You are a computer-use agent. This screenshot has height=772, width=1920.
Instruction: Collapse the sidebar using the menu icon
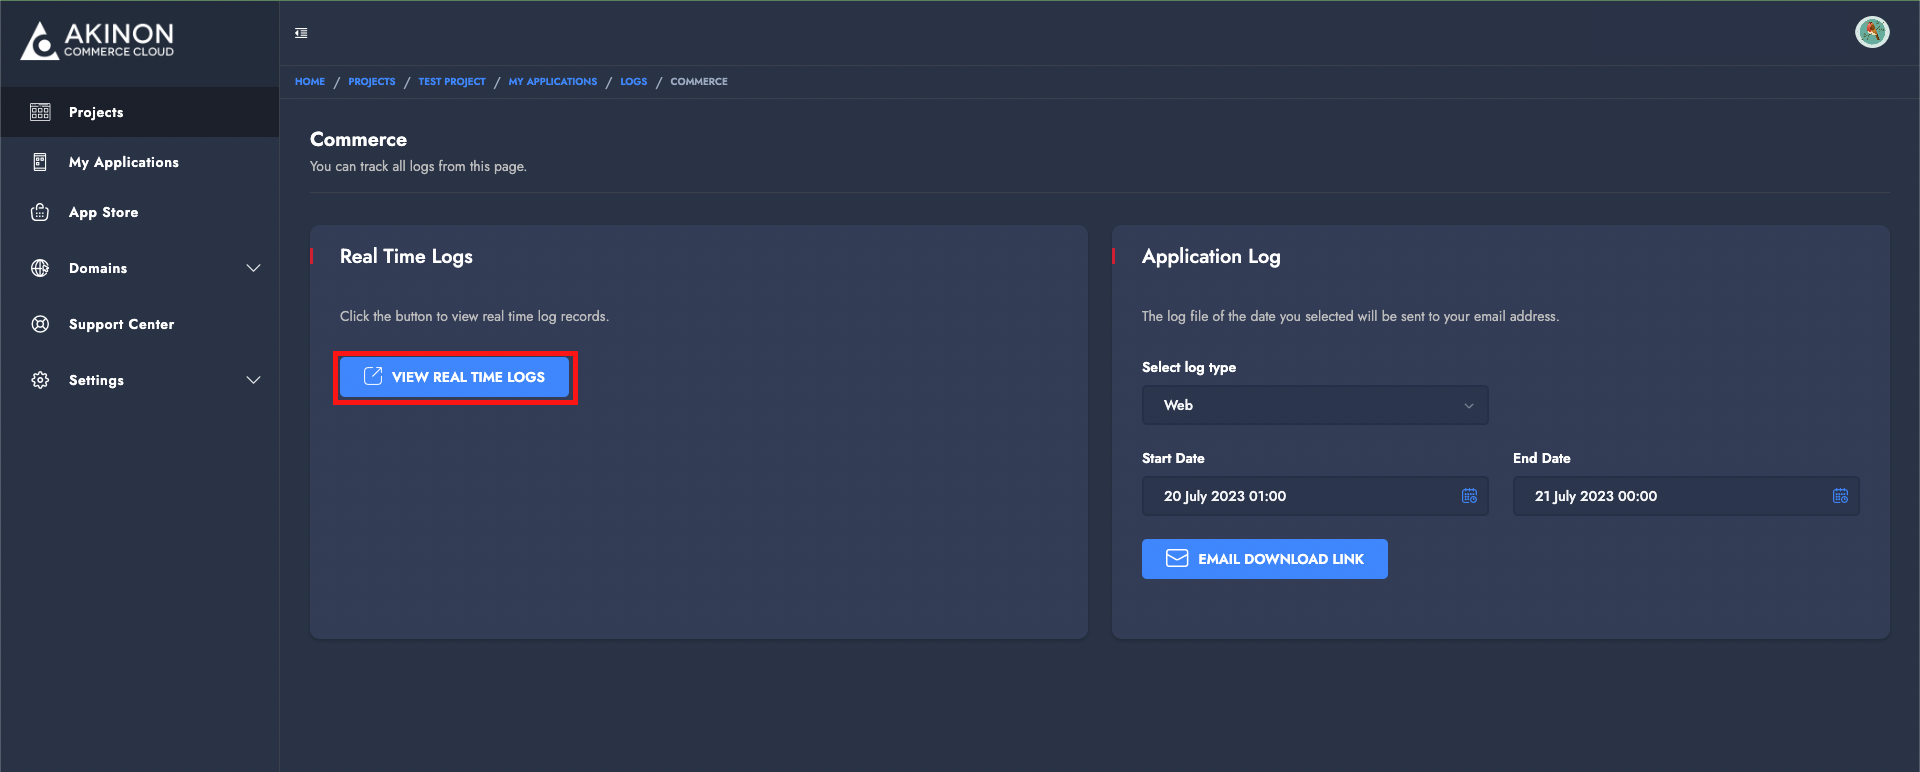[301, 33]
